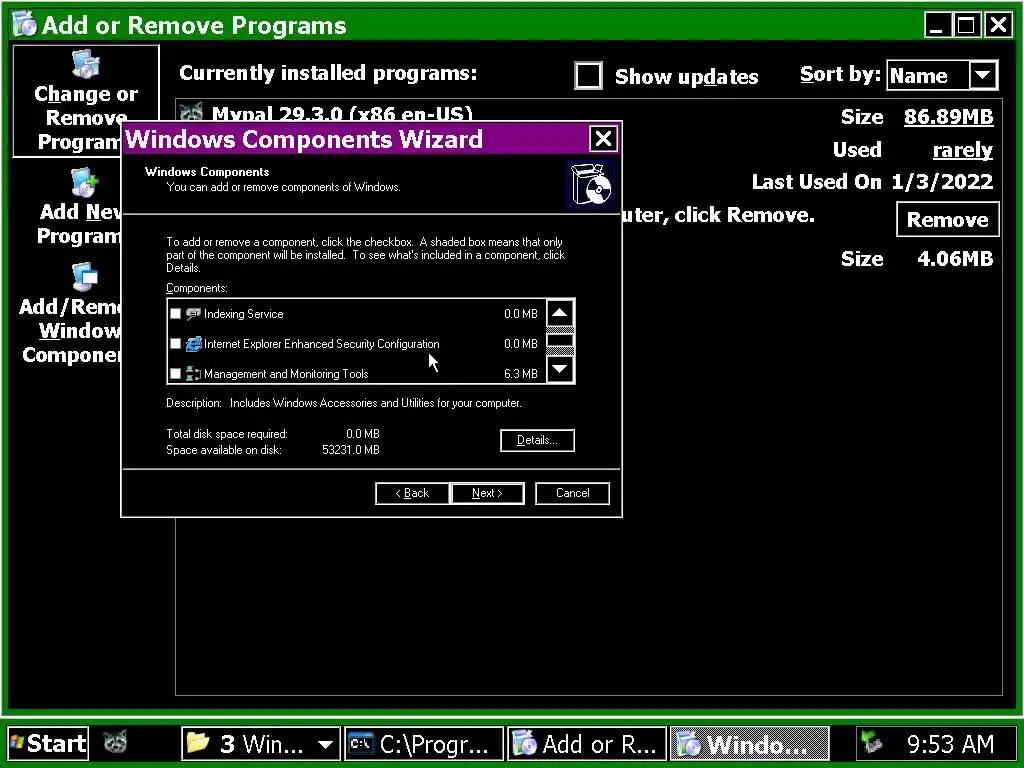Click the Indexing Service component icon
This screenshot has height=768, width=1024.
click(193, 314)
